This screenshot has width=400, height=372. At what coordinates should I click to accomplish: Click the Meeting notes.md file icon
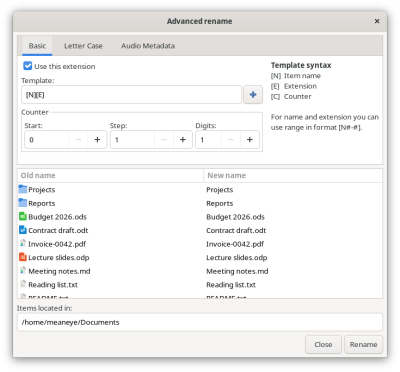coord(23,271)
